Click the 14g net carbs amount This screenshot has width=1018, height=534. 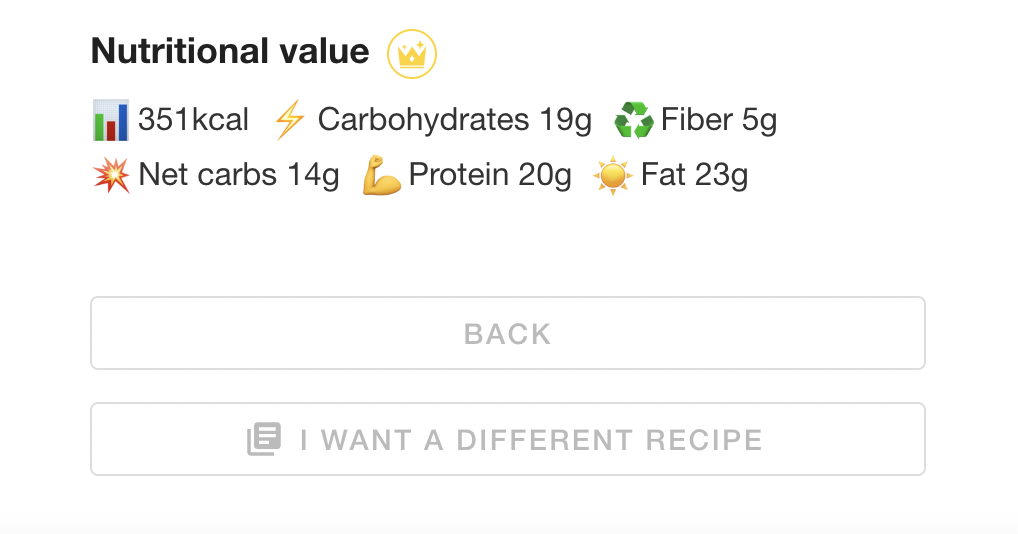313,176
